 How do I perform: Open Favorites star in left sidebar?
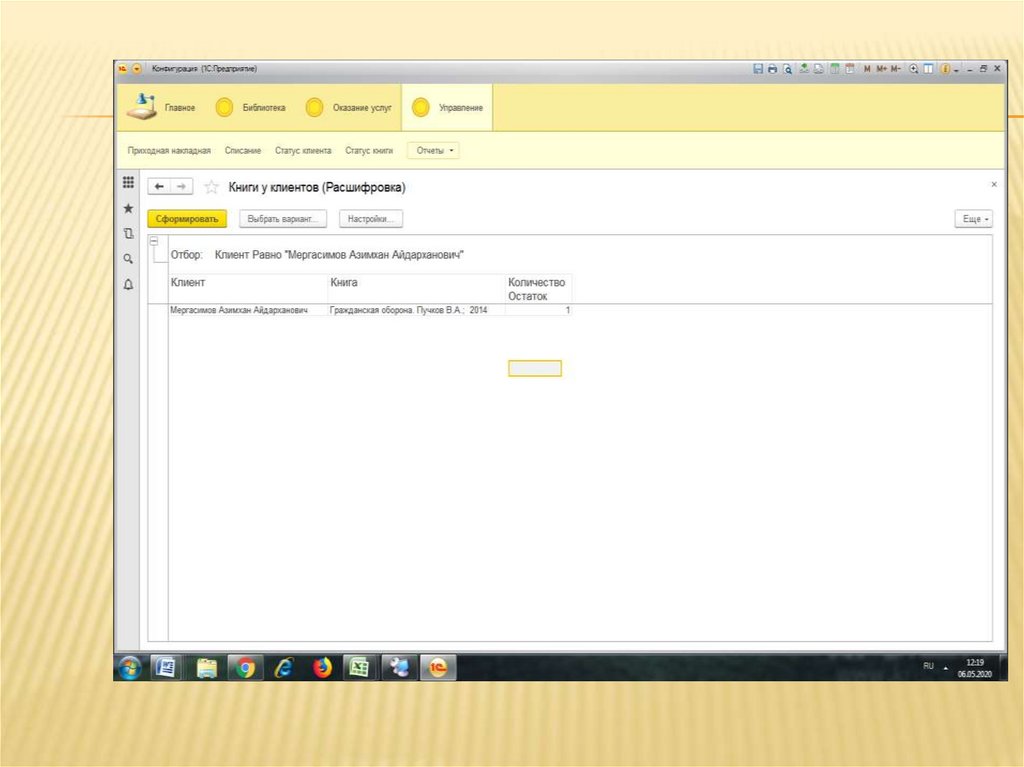128,209
